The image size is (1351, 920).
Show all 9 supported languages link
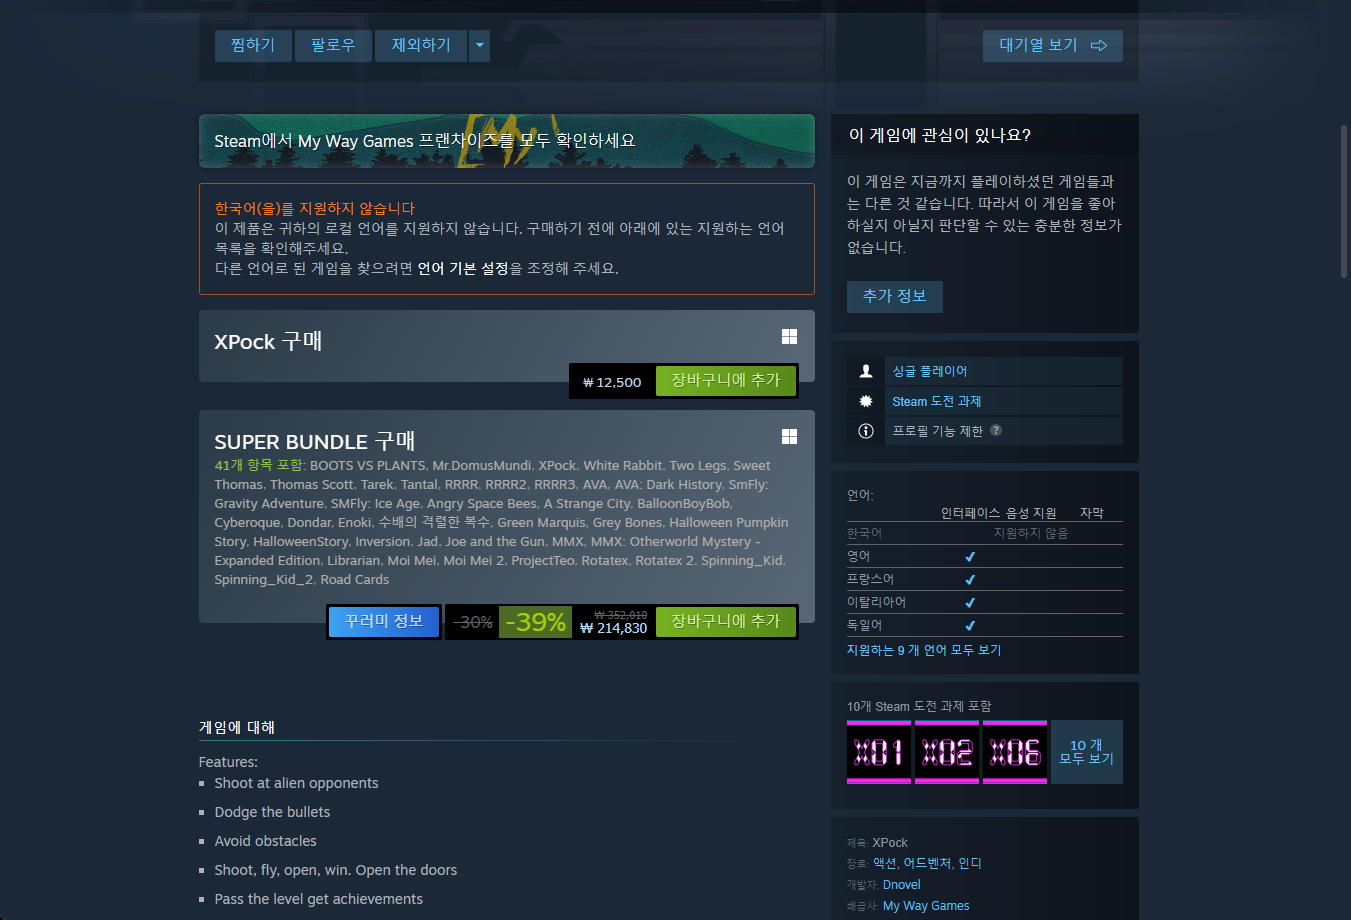click(x=924, y=650)
